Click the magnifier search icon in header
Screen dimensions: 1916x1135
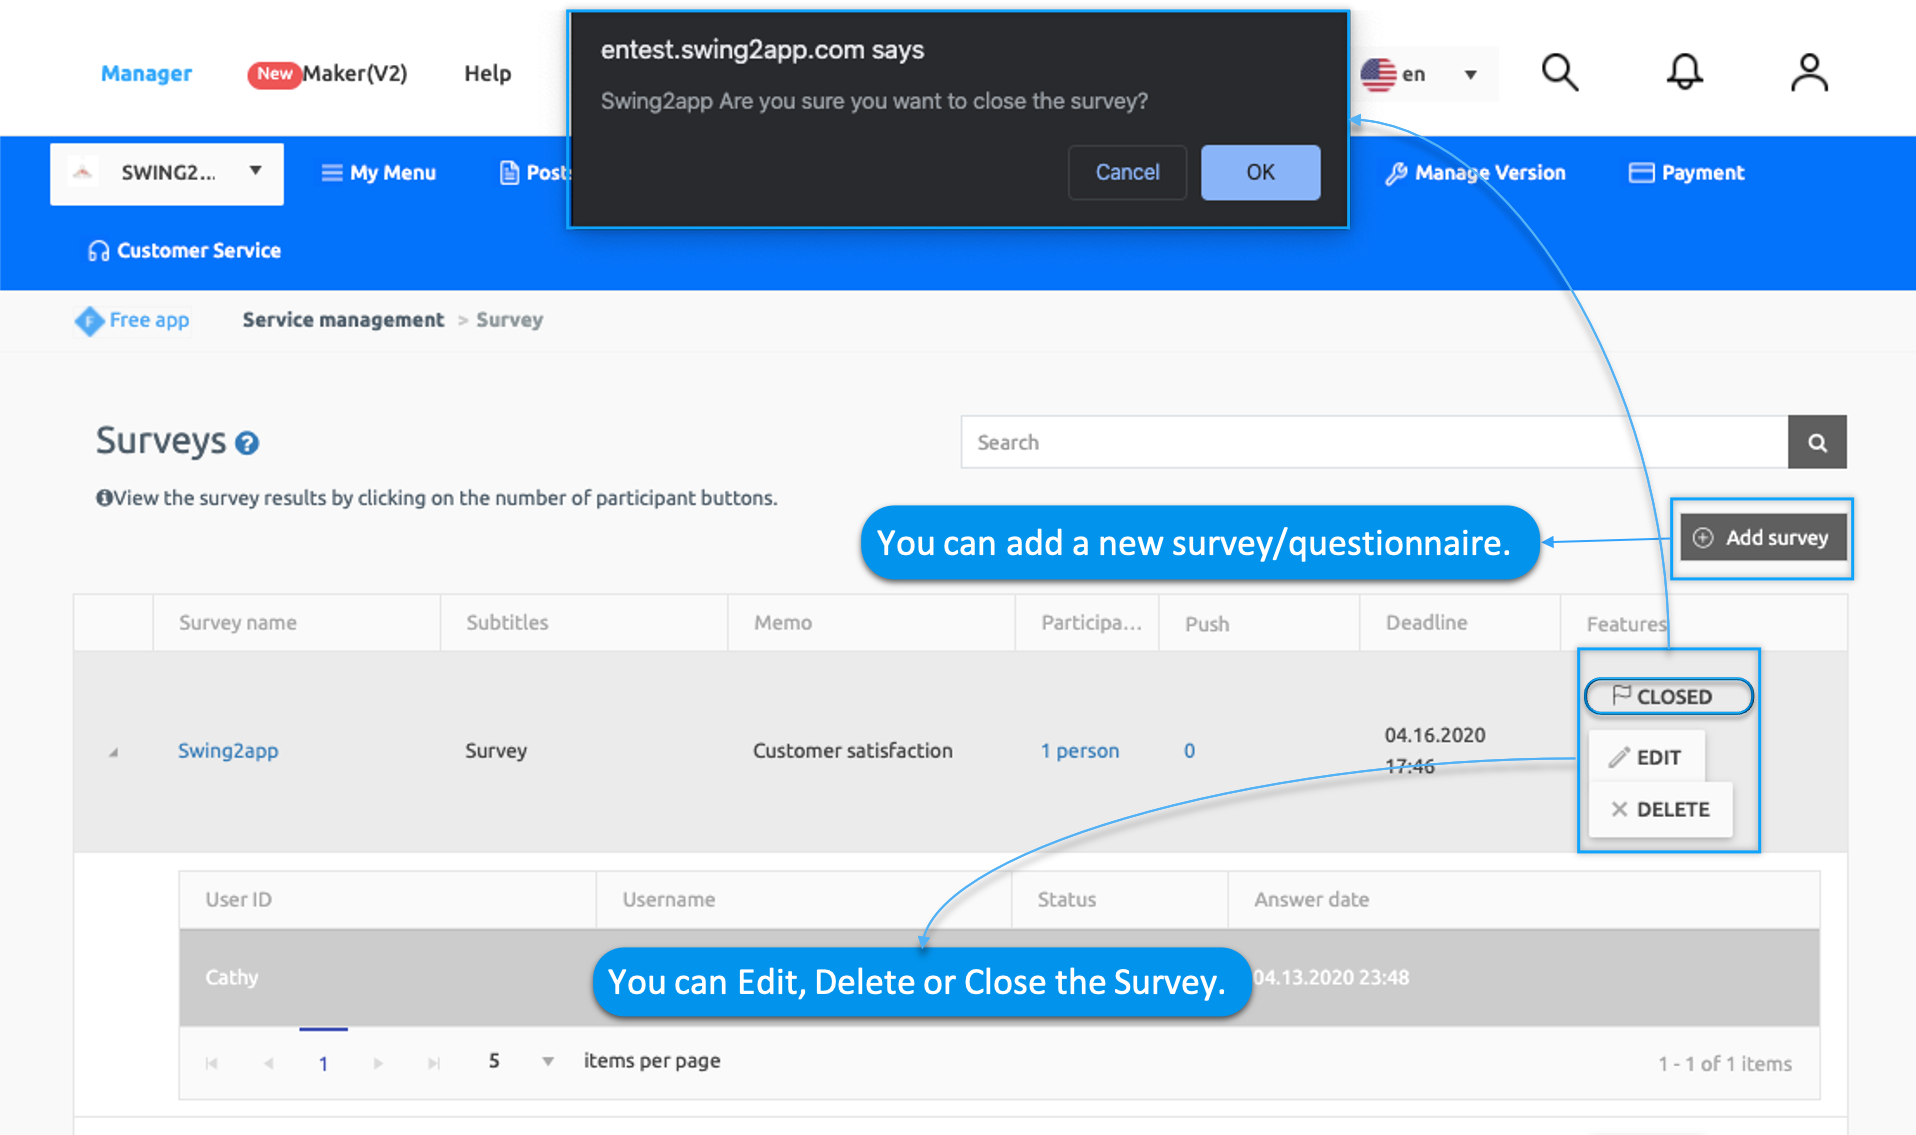[x=1559, y=73]
